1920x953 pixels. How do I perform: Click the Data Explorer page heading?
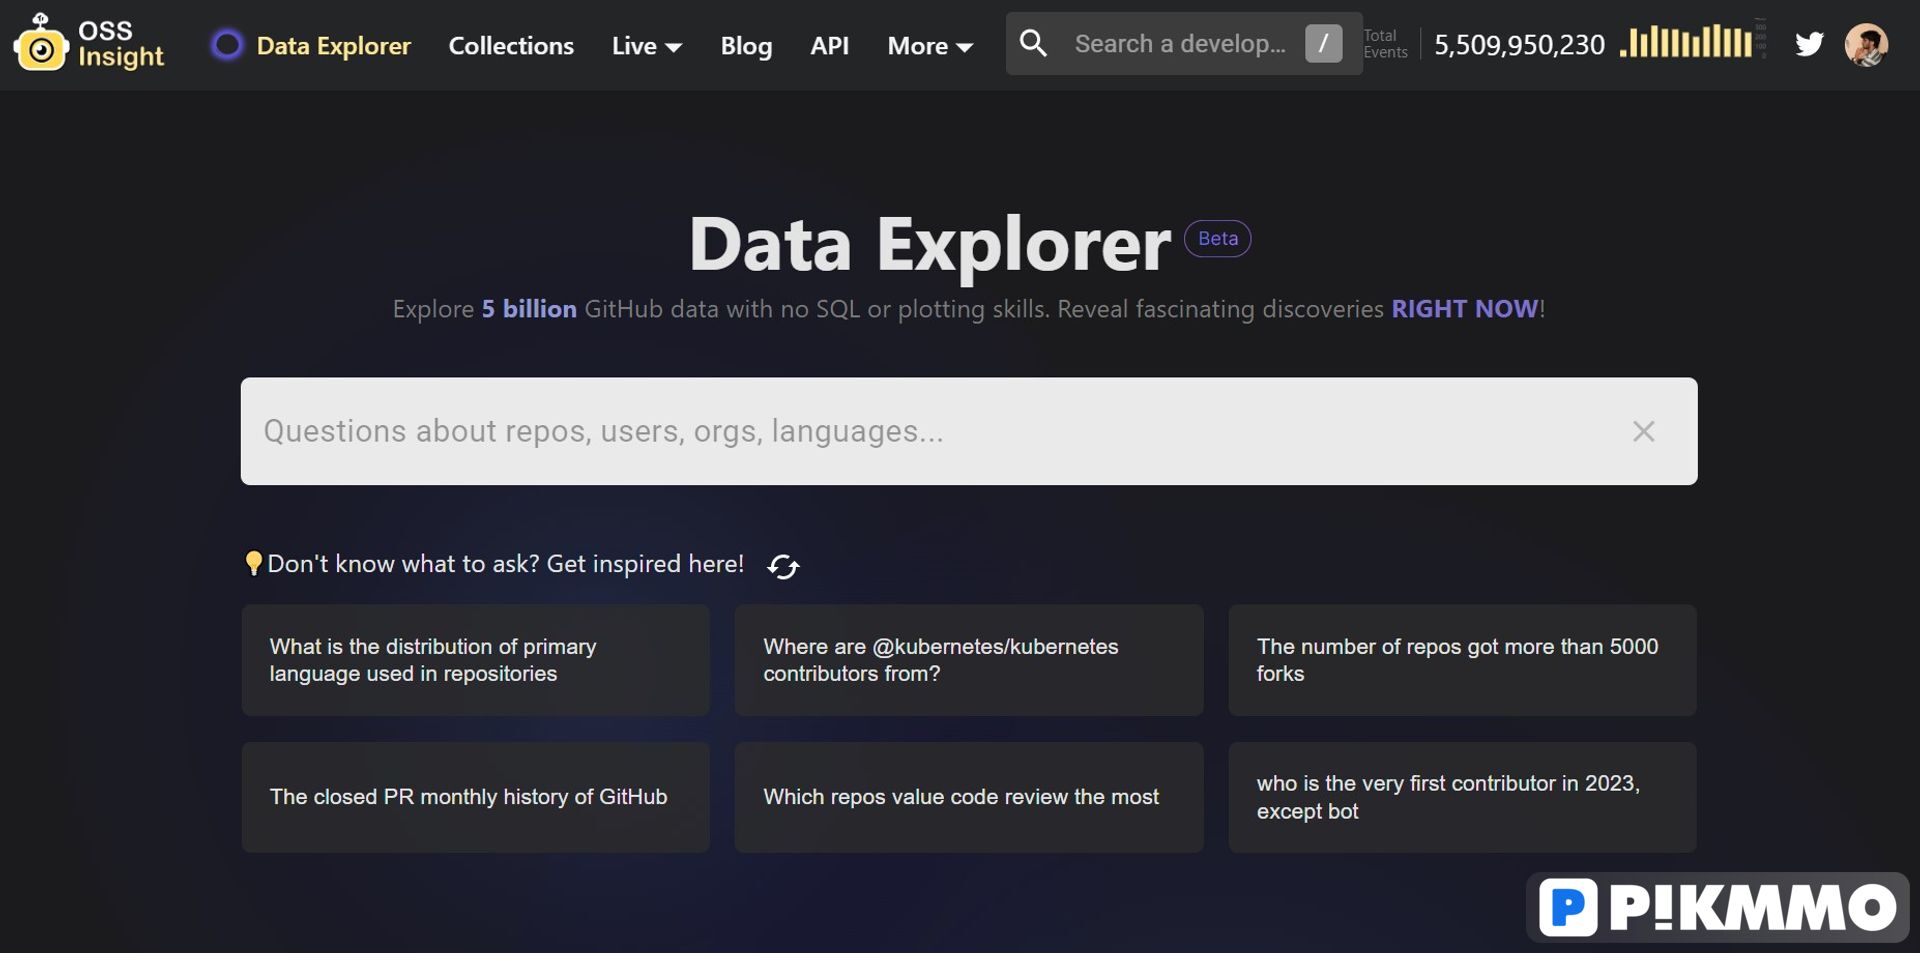pos(929,244)
